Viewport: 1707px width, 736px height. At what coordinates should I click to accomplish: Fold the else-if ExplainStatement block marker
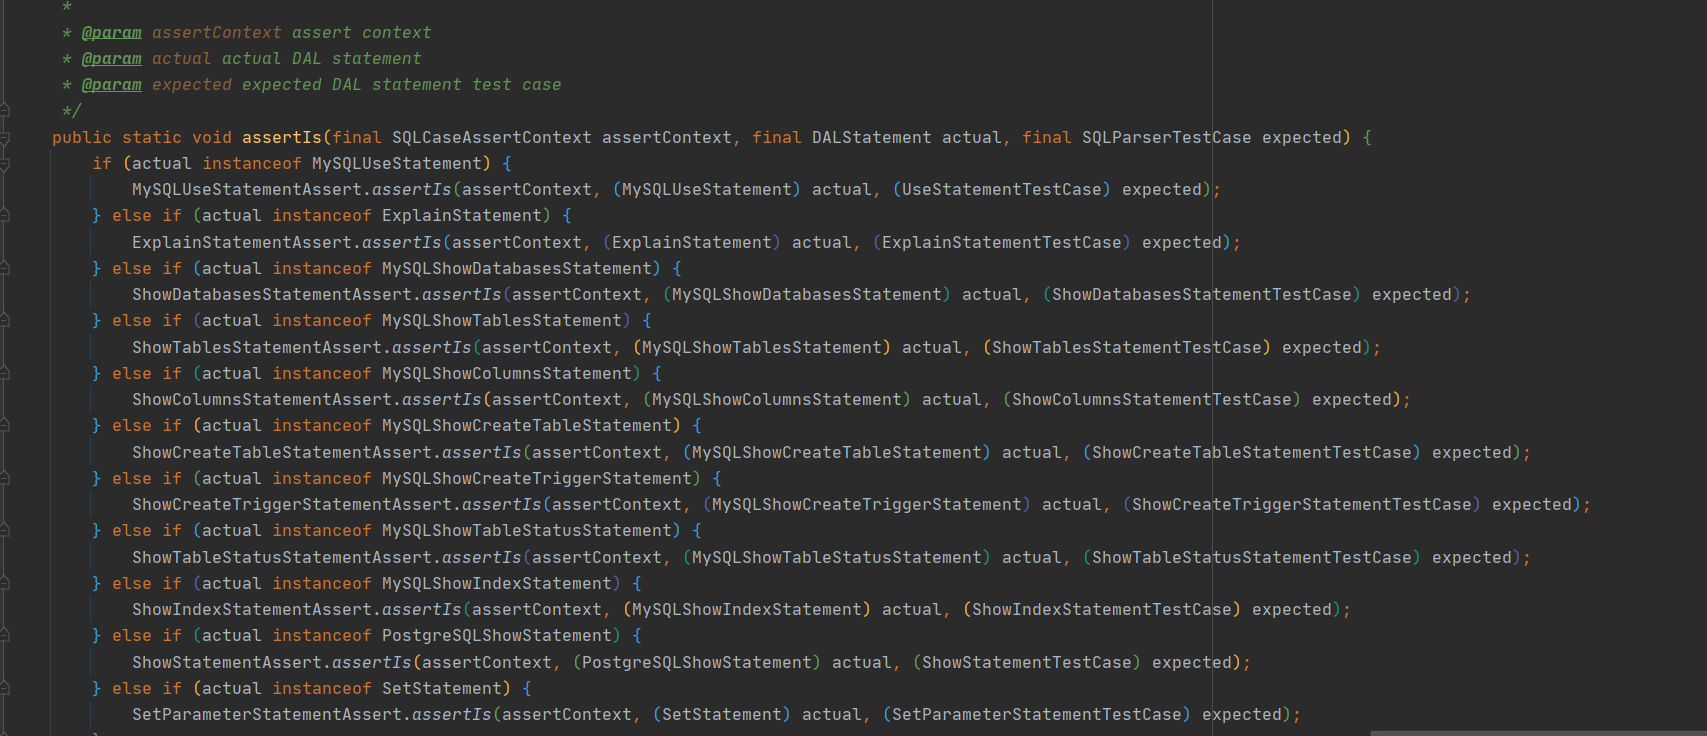tap(4, 216)
